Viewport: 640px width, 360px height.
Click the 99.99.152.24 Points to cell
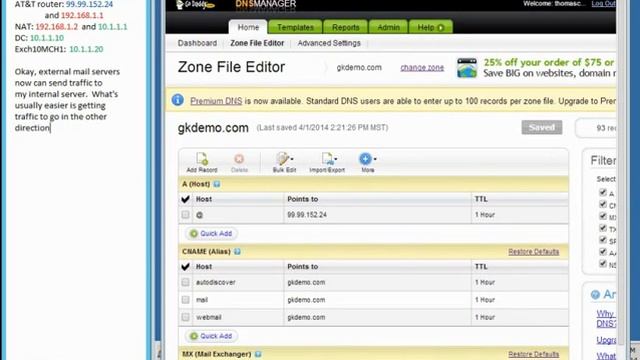(307, 215)
